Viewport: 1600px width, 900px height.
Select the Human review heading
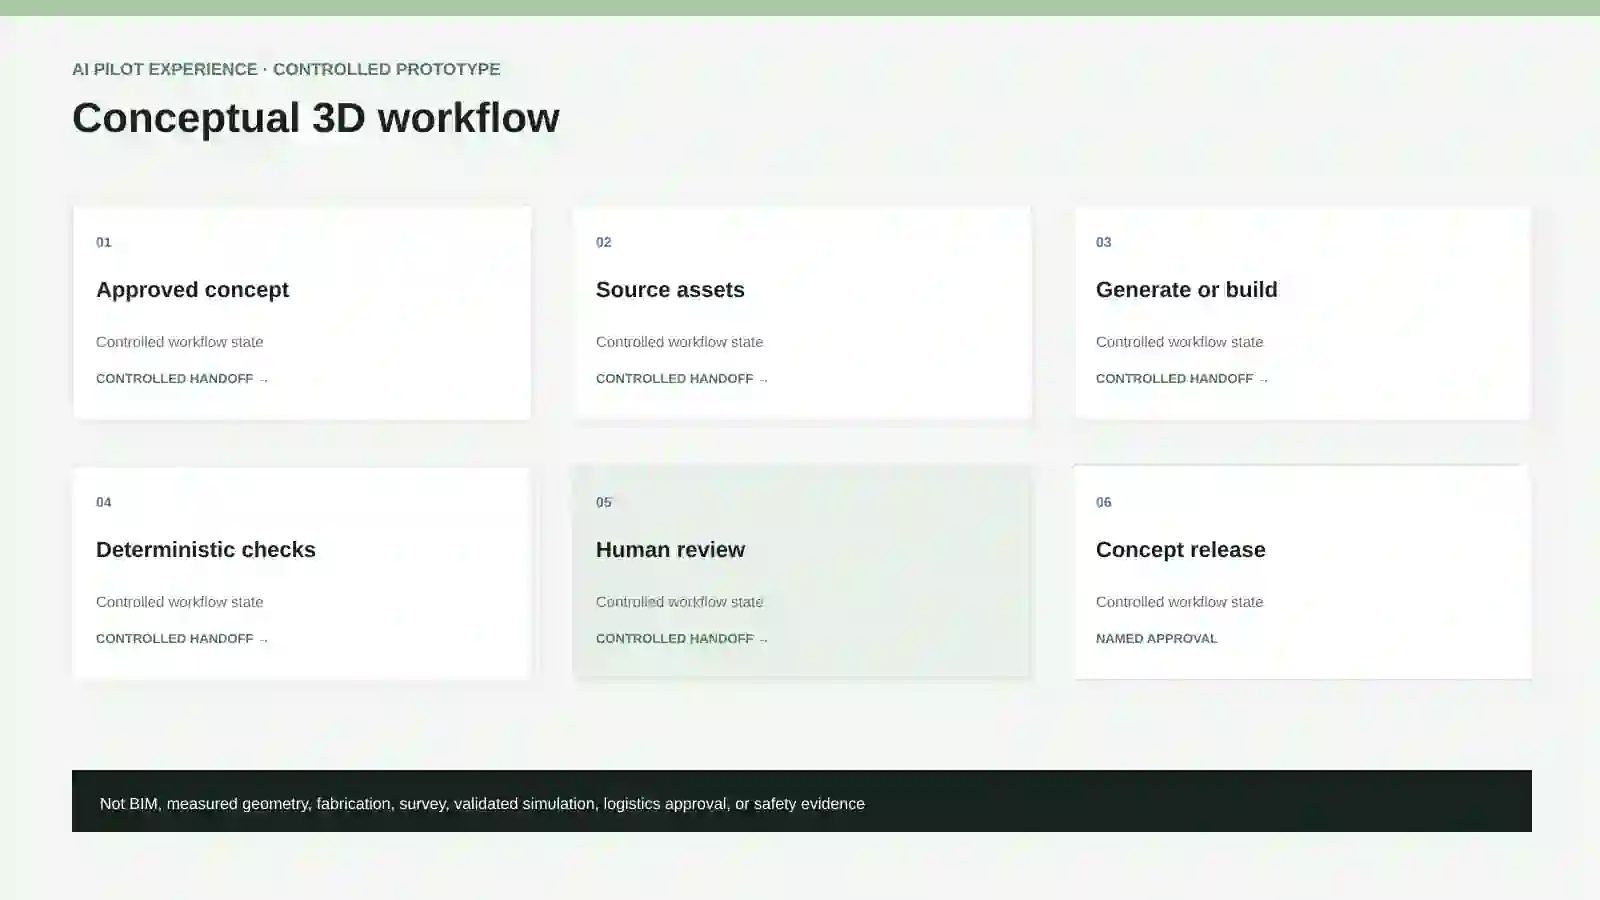pos(670,550)
